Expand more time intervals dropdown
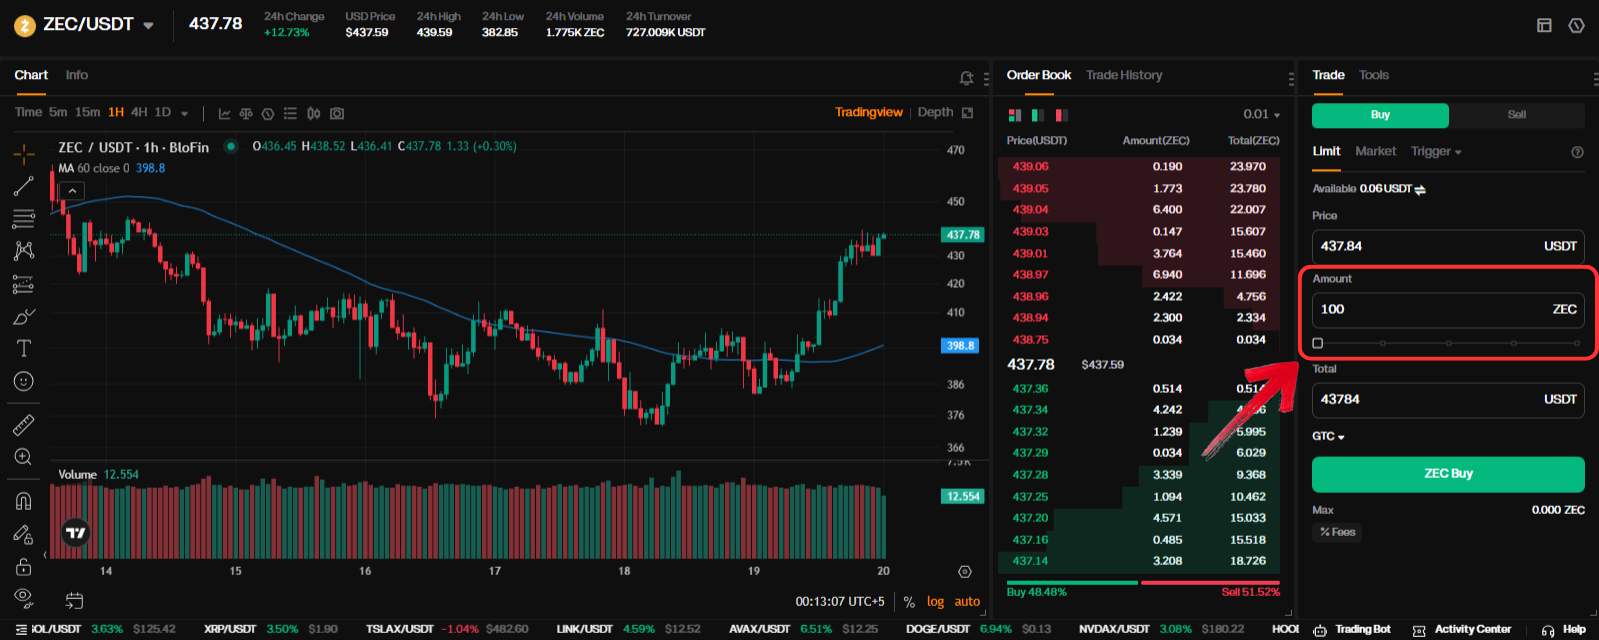Image resolution: width=1599 pixels, height=640 pixels. pyautogui.click(x=184, y=113)
